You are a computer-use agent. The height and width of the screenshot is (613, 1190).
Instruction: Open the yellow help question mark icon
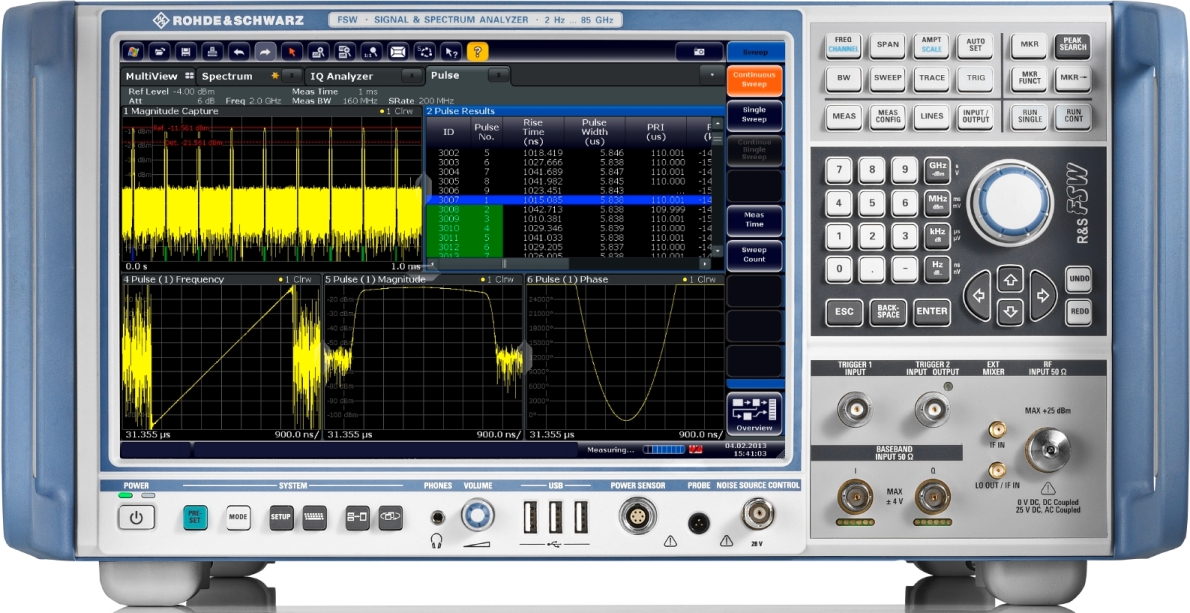477,51
